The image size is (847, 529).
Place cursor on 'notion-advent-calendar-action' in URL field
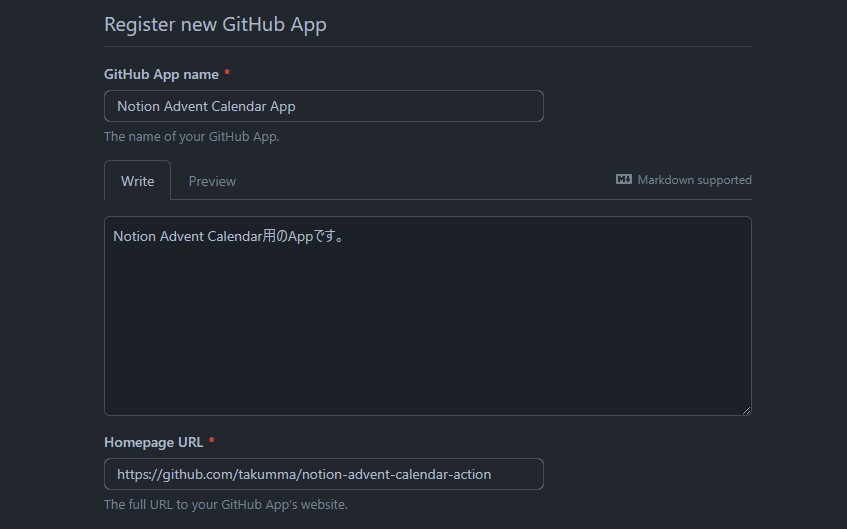(x=396, y=474)
